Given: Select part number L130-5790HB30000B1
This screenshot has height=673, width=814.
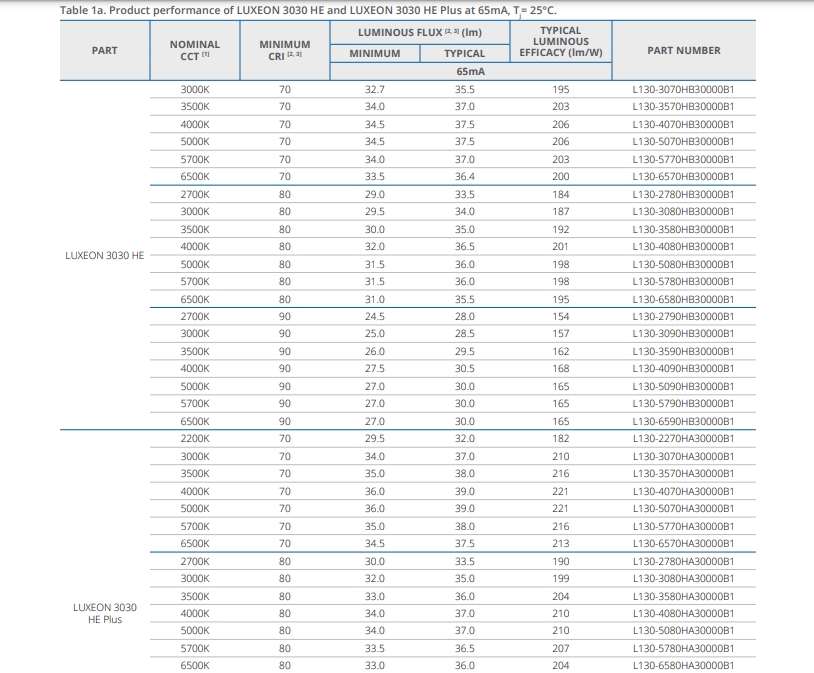Looking at the screenshot, I should tap(683, 403).
